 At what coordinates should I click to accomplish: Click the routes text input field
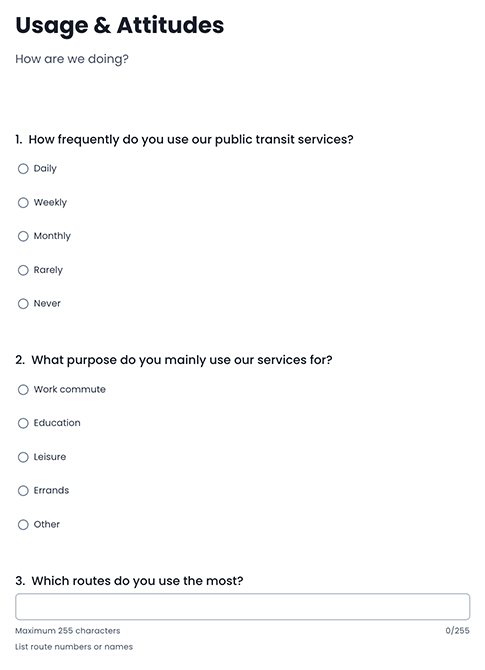click(x=243, y=606)
